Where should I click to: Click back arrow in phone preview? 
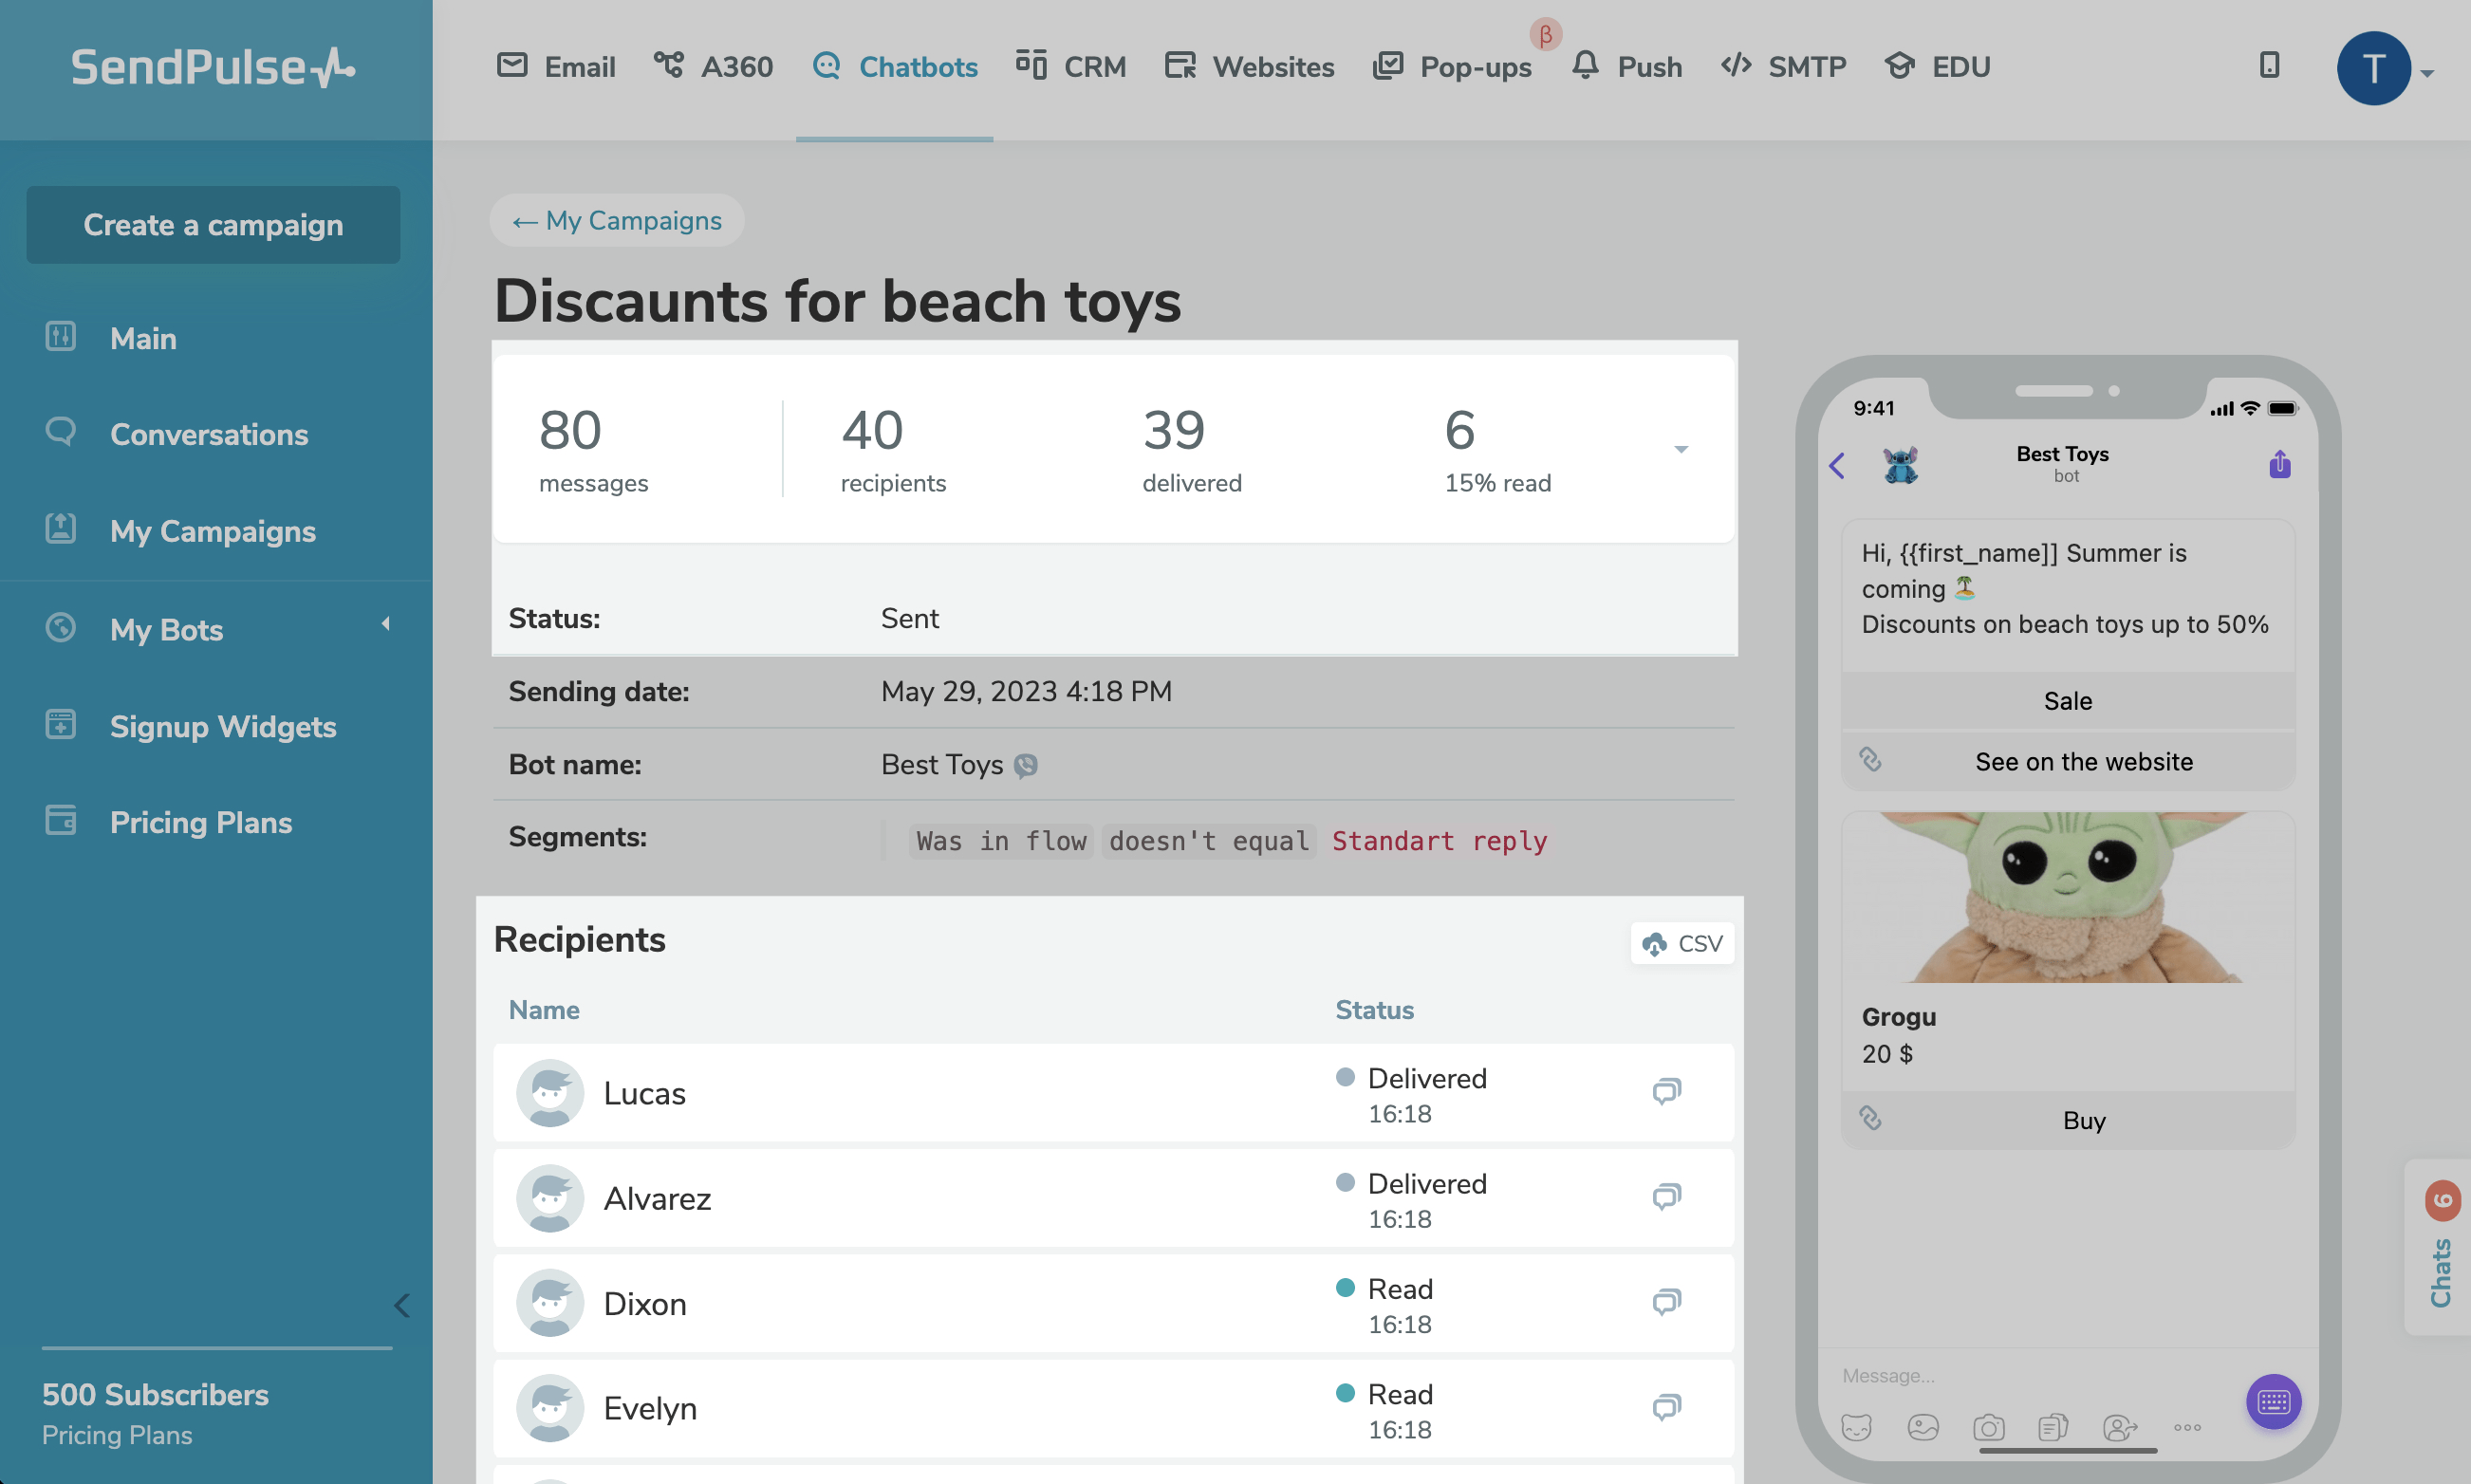click(x=1837, y=465)
